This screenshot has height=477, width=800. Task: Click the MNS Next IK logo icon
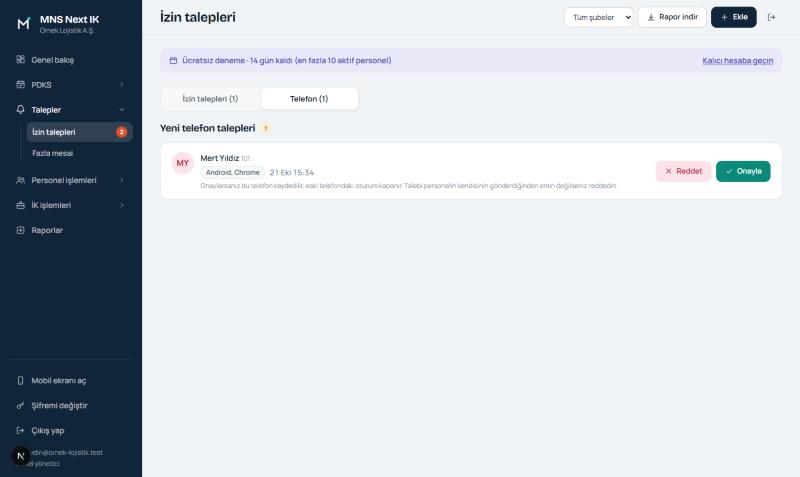[x=23, y=23]
